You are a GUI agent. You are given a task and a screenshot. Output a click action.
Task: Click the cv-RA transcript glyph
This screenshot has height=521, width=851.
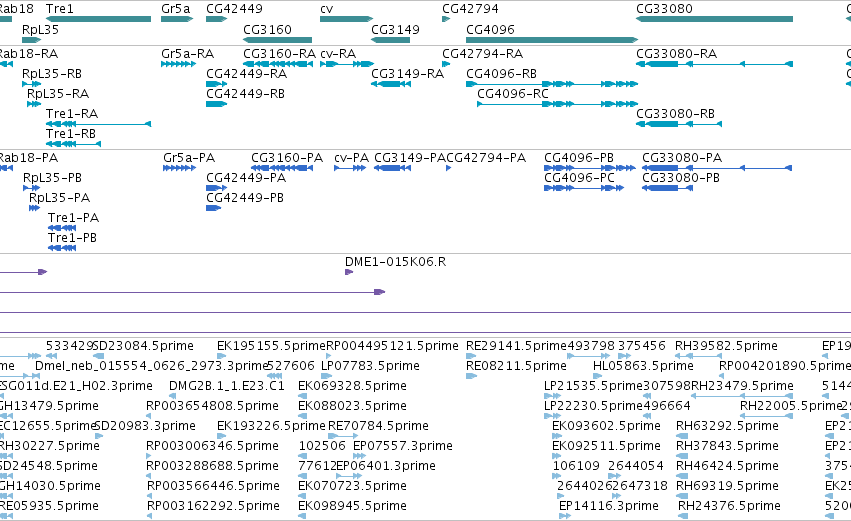pyautogui.click(x=347, y=64)
